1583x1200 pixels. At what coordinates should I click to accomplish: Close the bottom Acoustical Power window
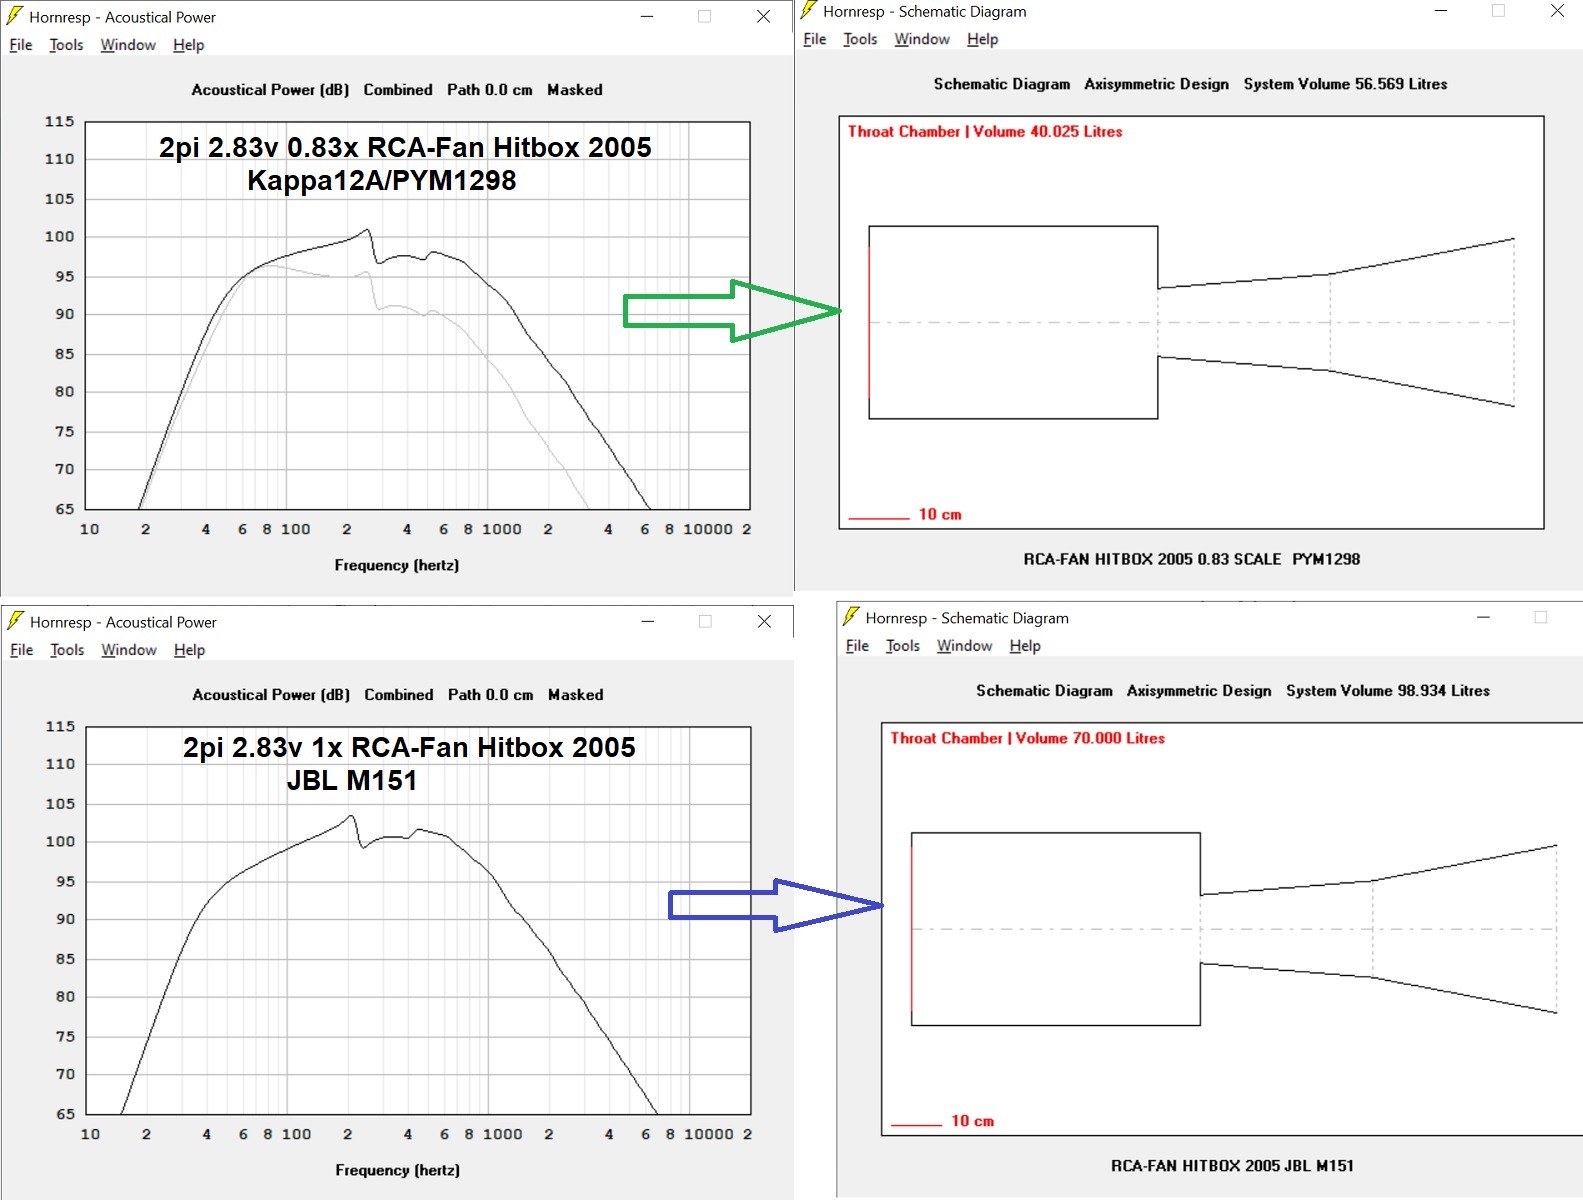[x=764, y=621]
